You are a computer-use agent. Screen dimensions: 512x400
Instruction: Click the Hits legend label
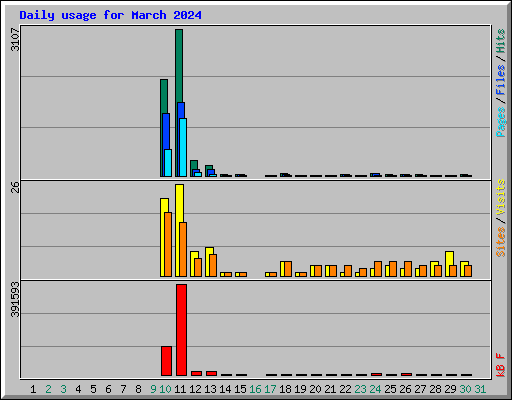tap(501, 41)
